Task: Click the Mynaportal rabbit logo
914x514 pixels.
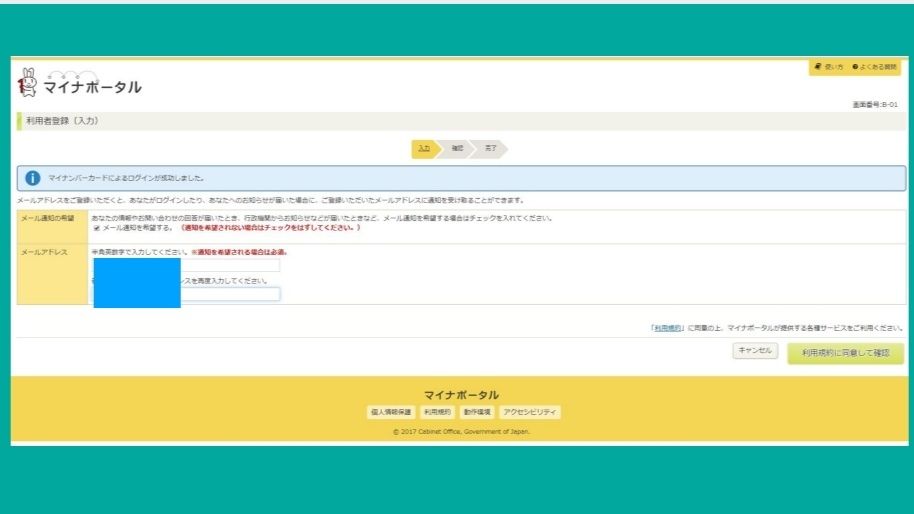Action: pos(27,83)
